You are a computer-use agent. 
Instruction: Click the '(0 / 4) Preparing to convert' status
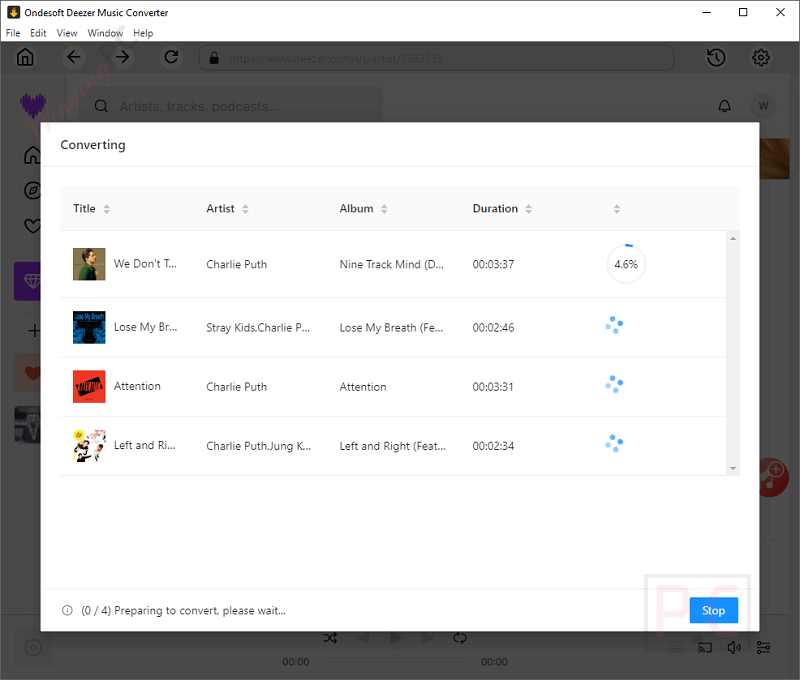pos(183,611)
